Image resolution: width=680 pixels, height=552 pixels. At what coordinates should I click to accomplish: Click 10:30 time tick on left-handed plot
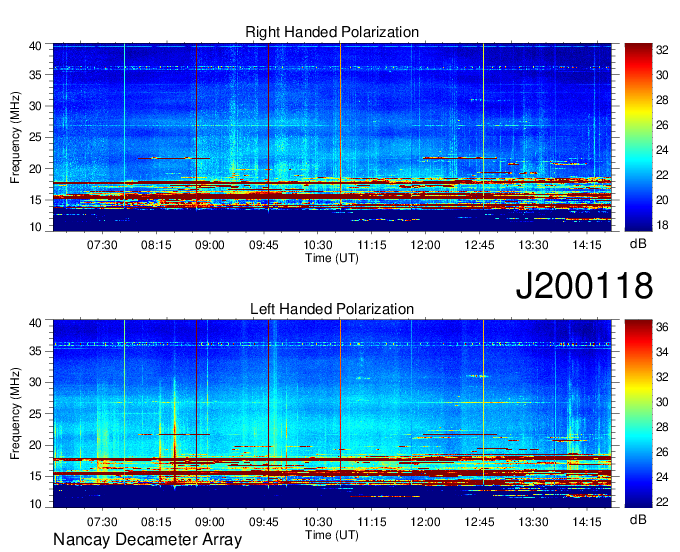click(x=317, y=522)
